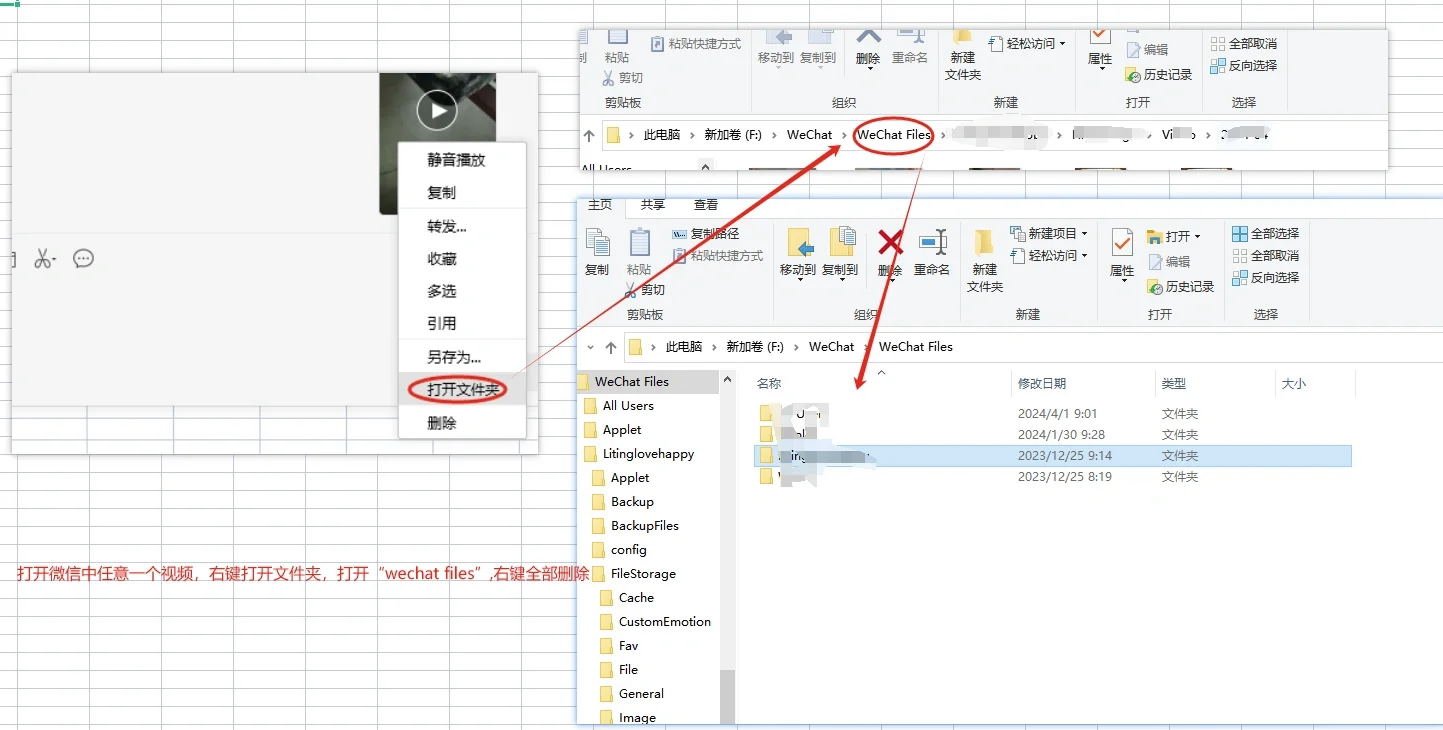Click 复制路径 in lower explorer ribbon

point(706,234)
